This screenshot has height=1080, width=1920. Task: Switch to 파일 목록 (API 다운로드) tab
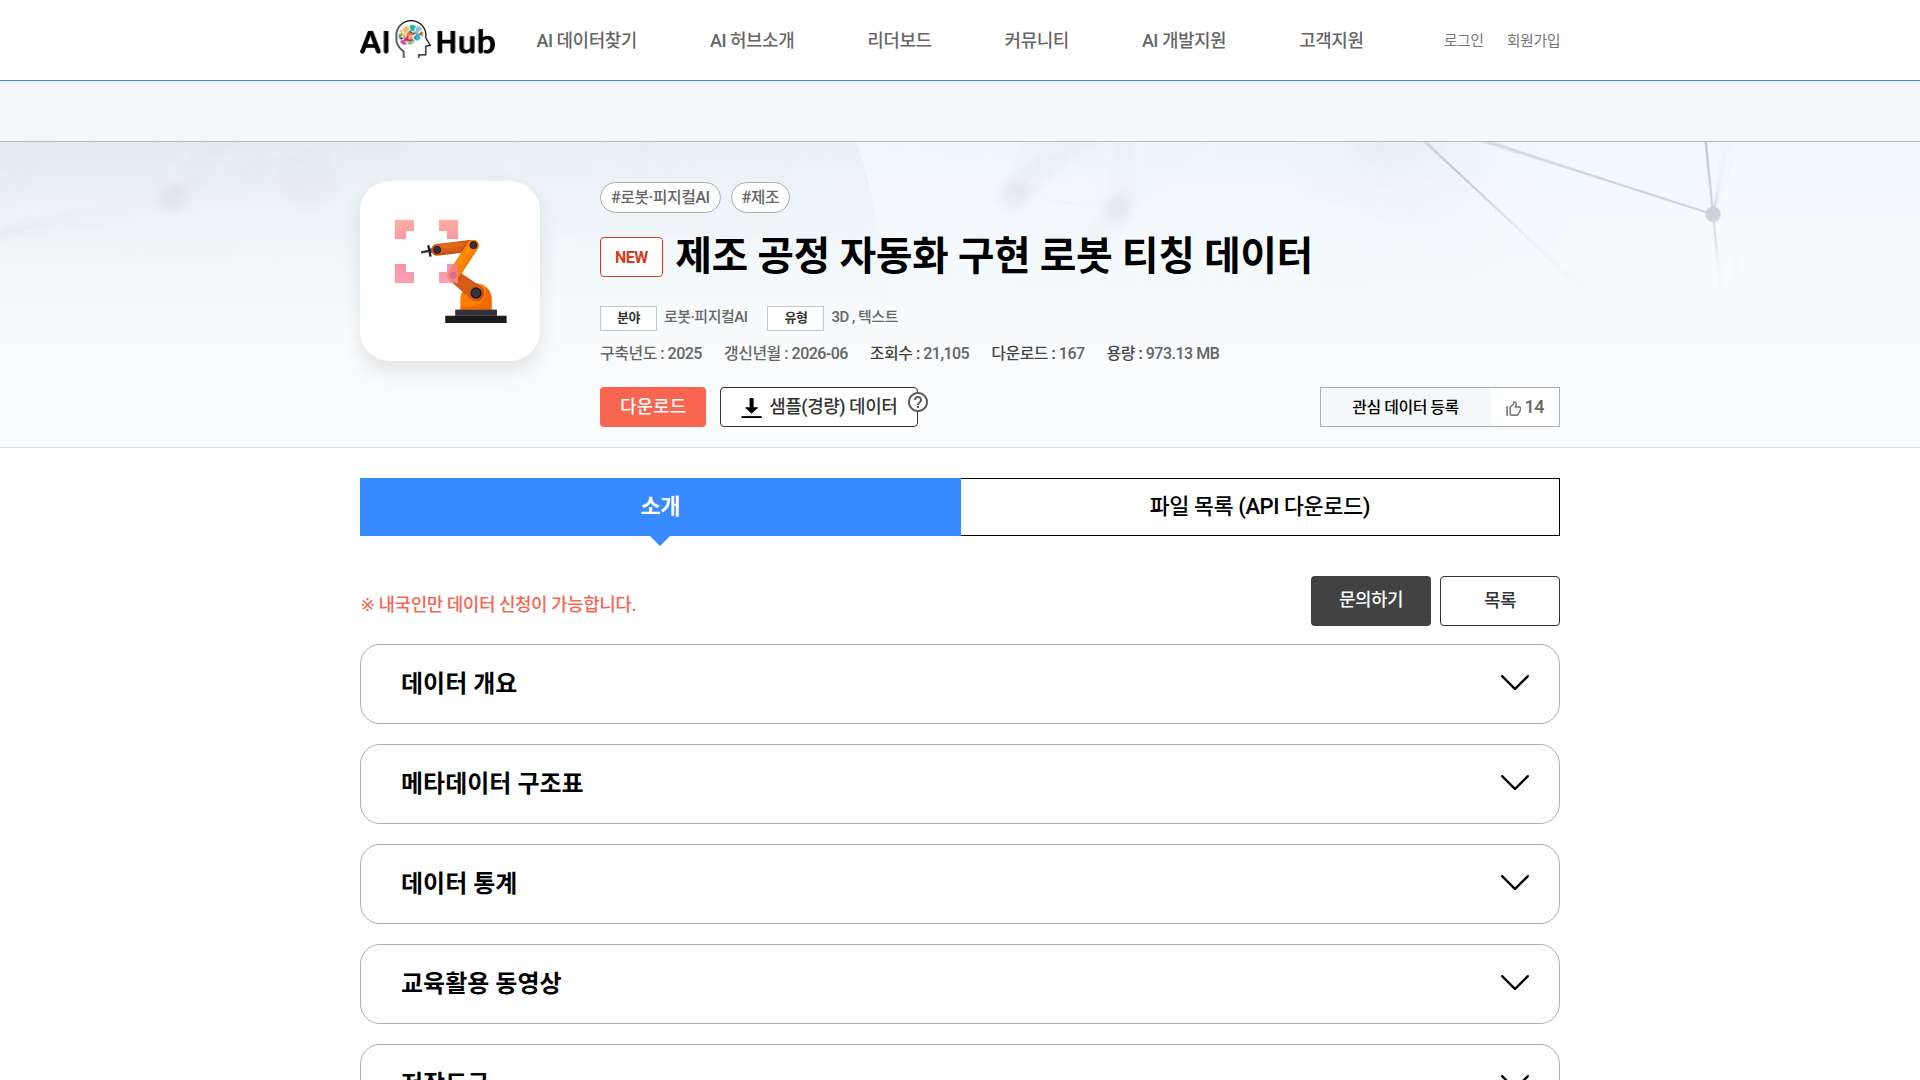1260,507
